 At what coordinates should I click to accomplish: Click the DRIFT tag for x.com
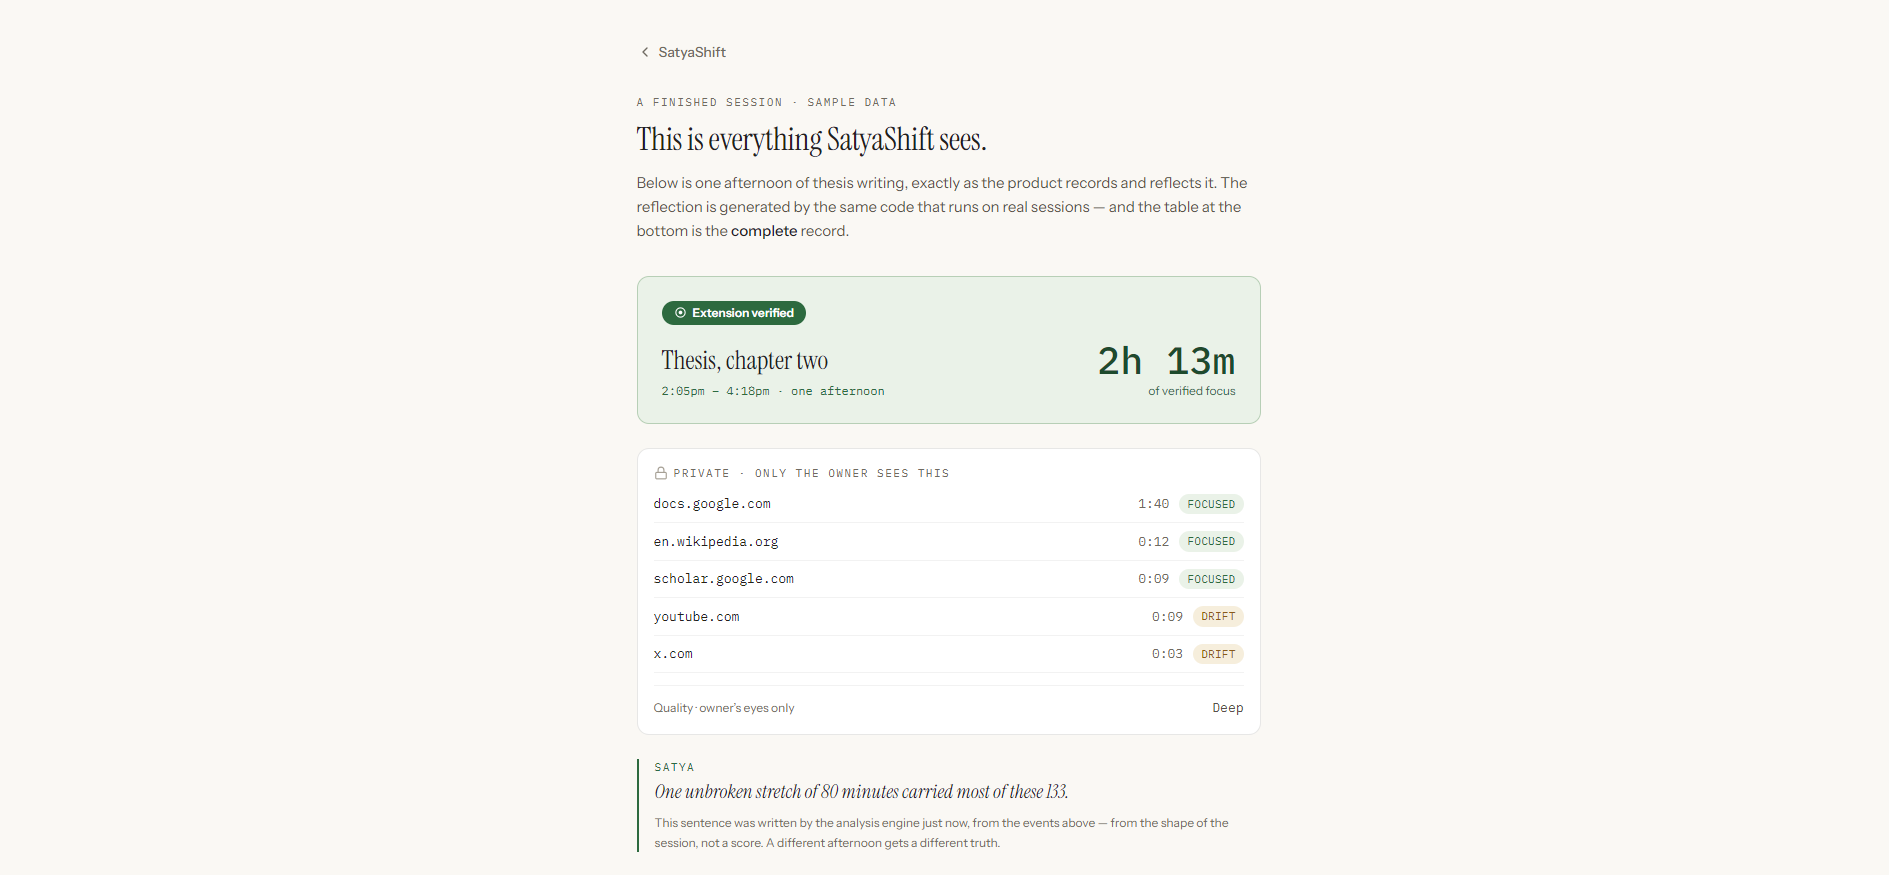1218,654
